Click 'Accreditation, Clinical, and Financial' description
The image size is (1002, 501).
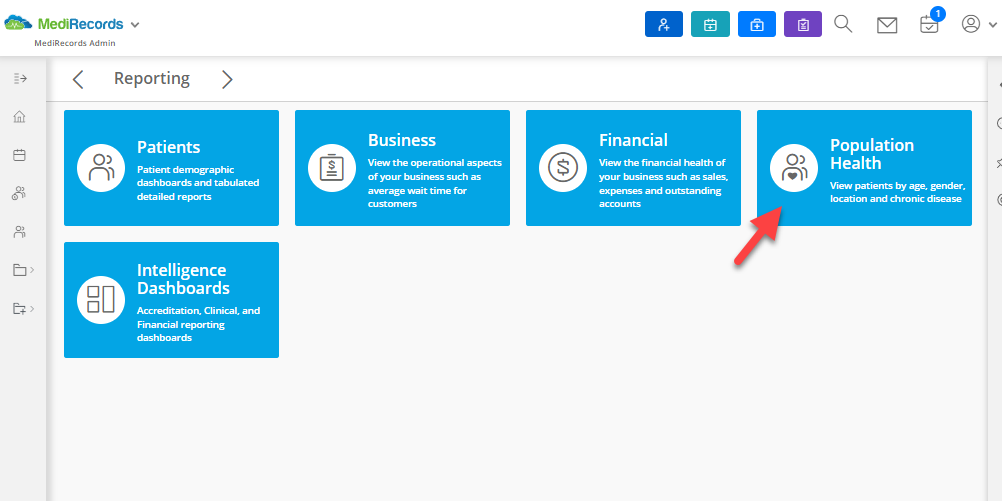199,324
